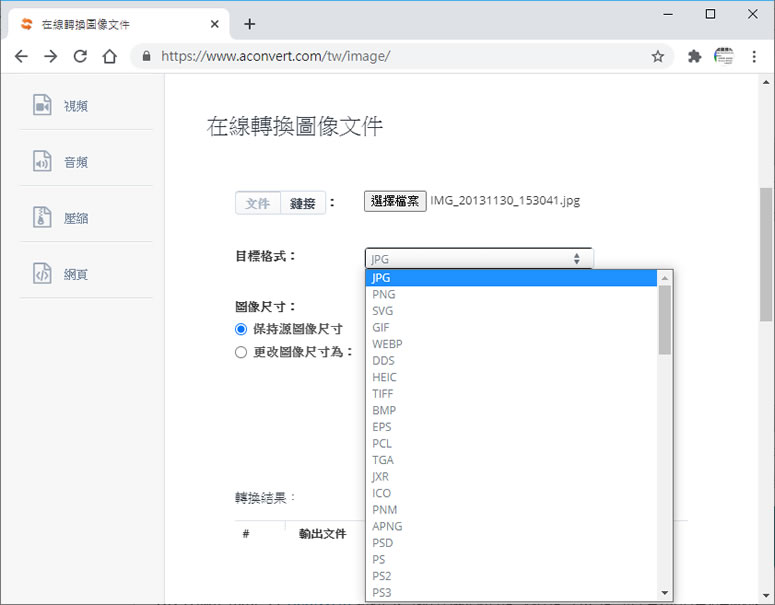Click the 選擇檔案 file button
Viewport: 775px width, 605px height.
coord(395,201)
